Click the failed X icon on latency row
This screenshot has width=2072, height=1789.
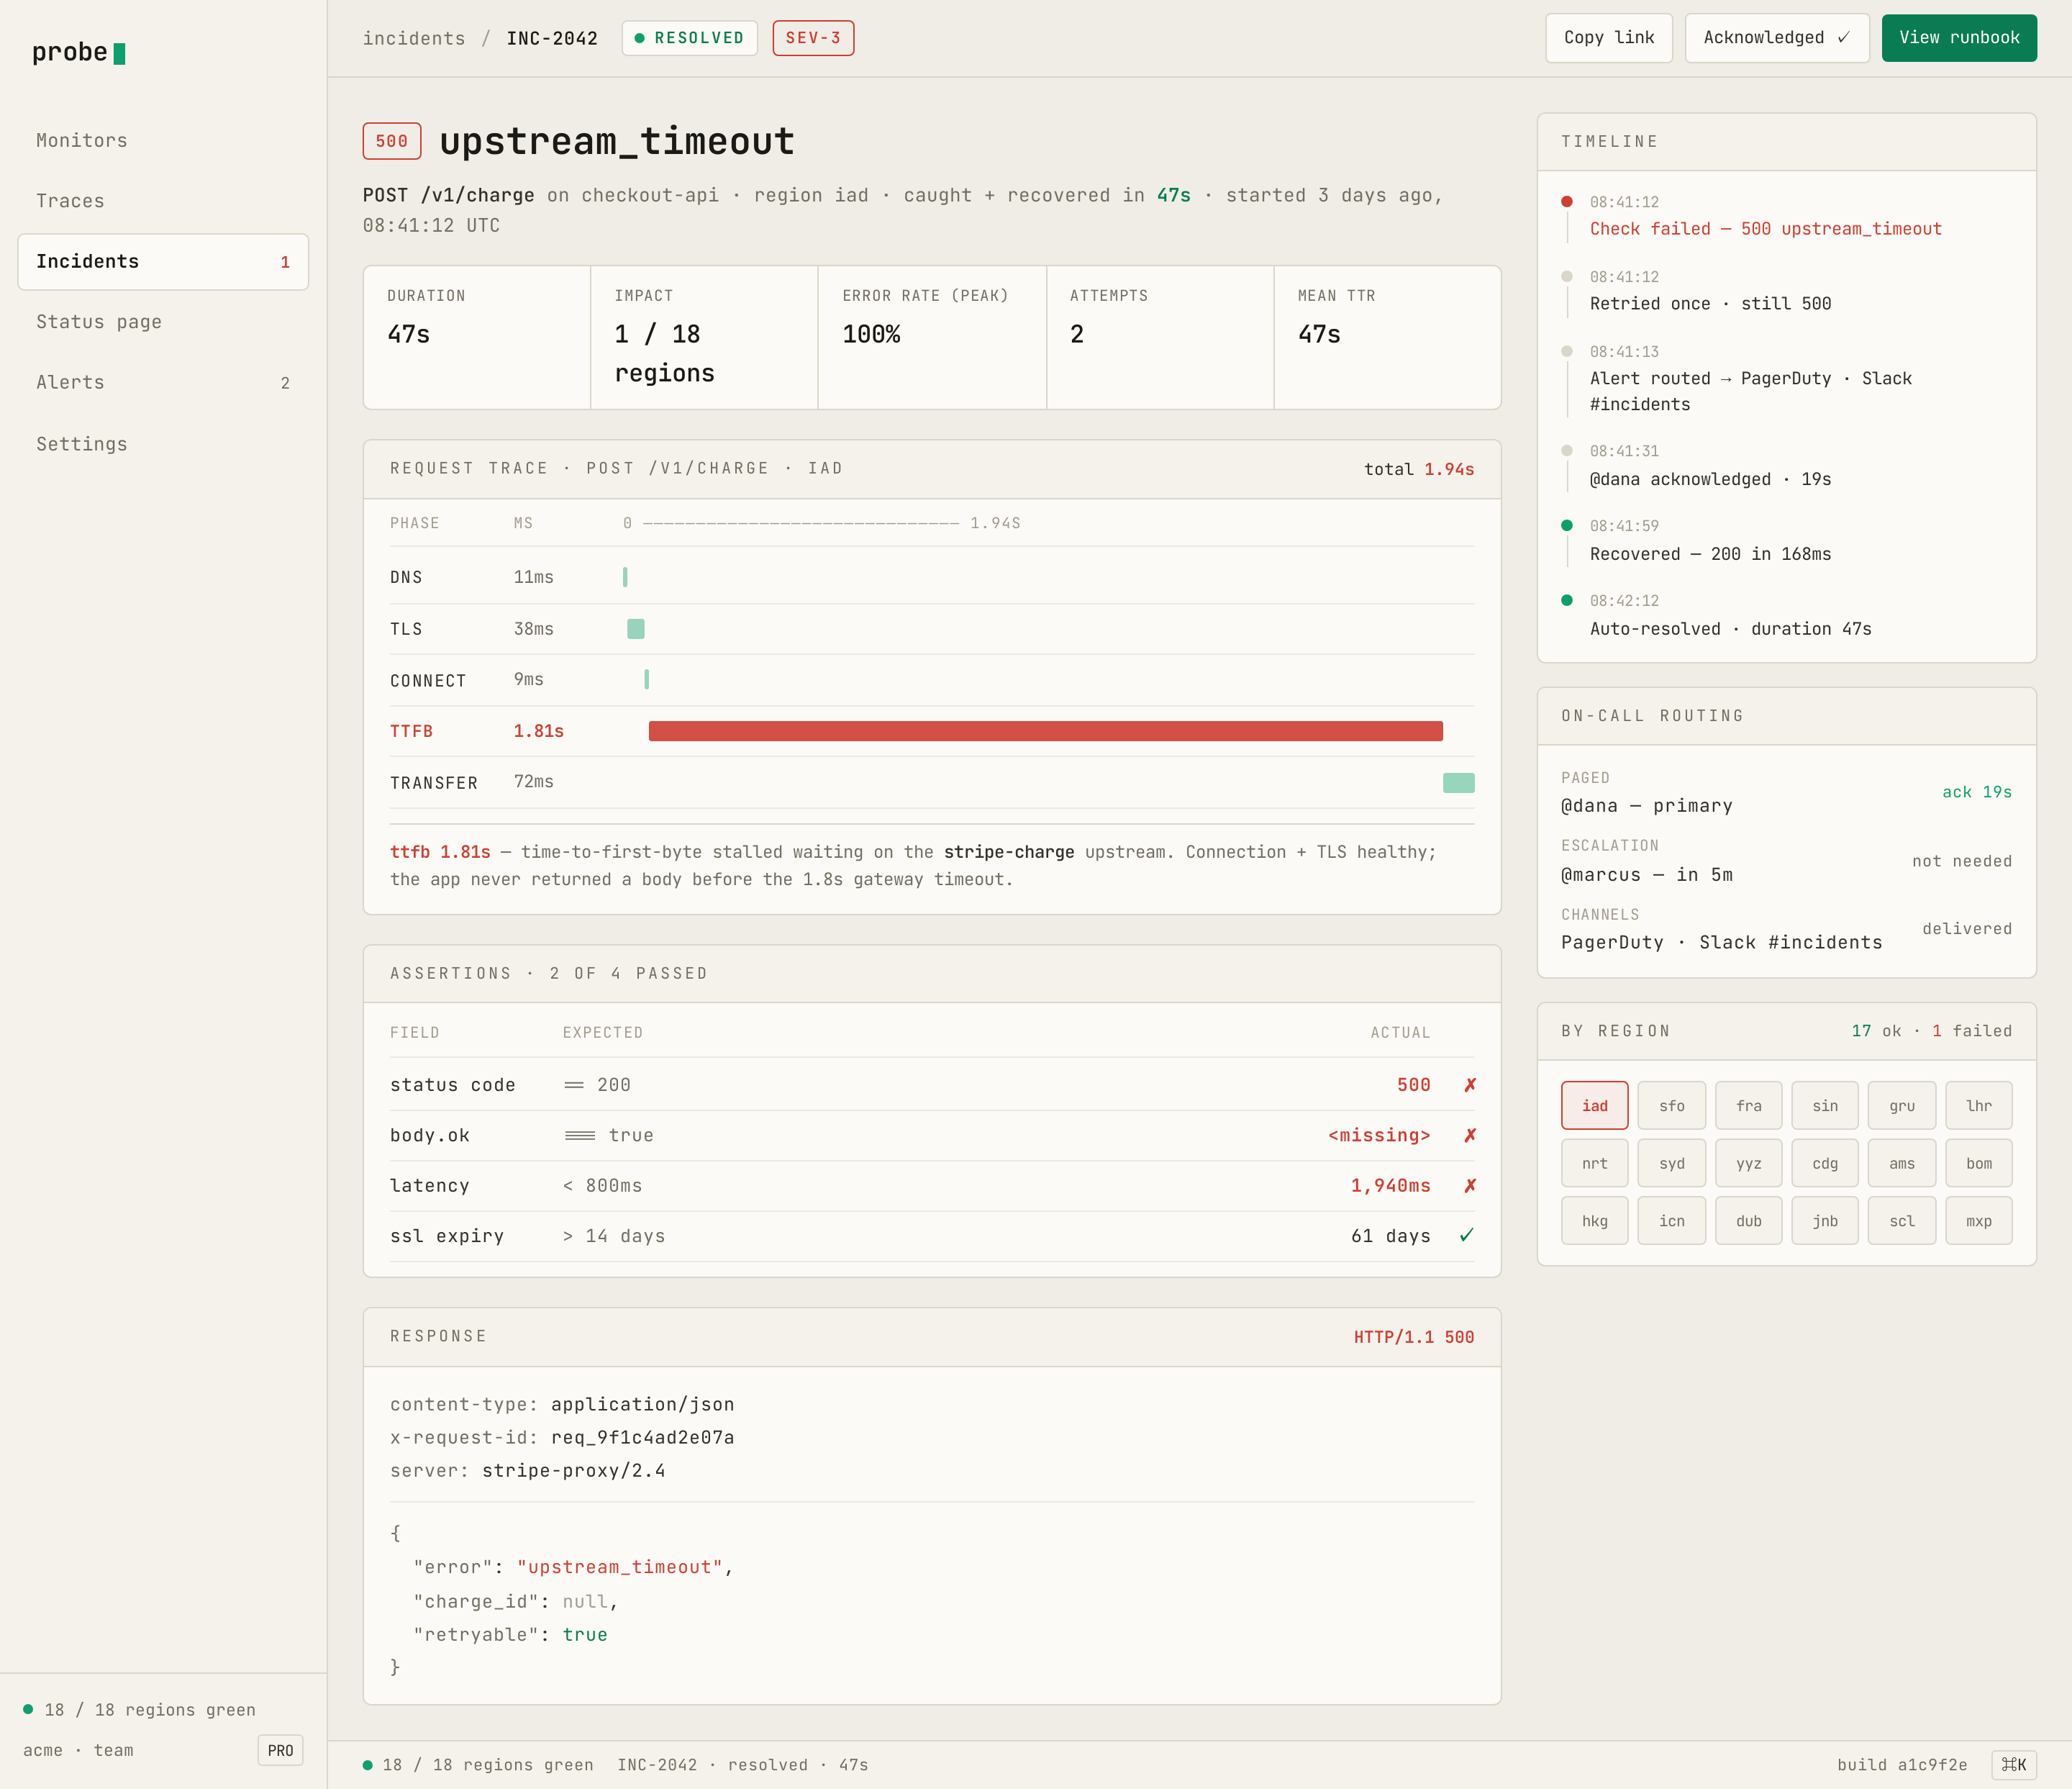click(1470, 1185)
